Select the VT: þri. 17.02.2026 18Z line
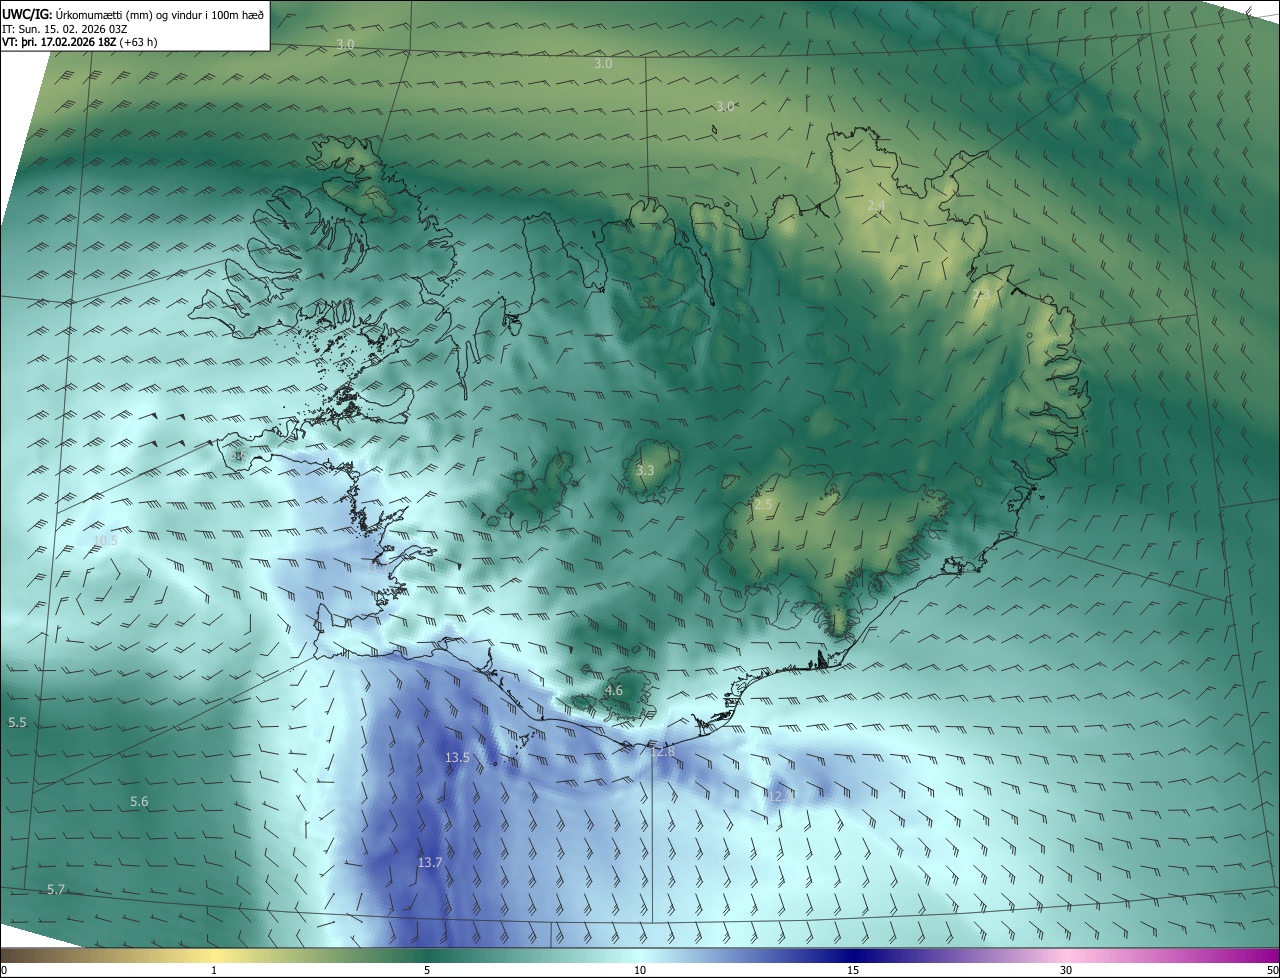 (79, 41)
